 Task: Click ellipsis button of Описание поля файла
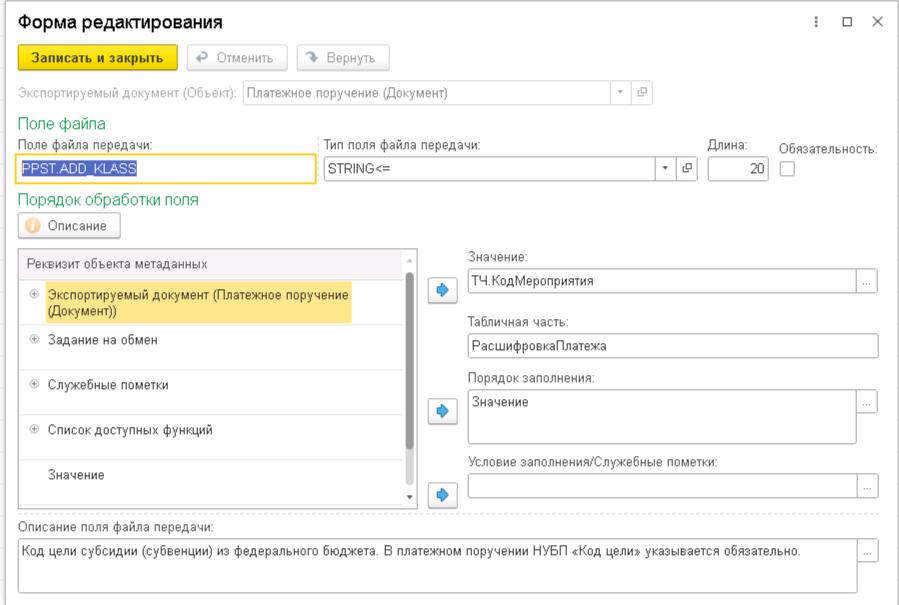868,551
